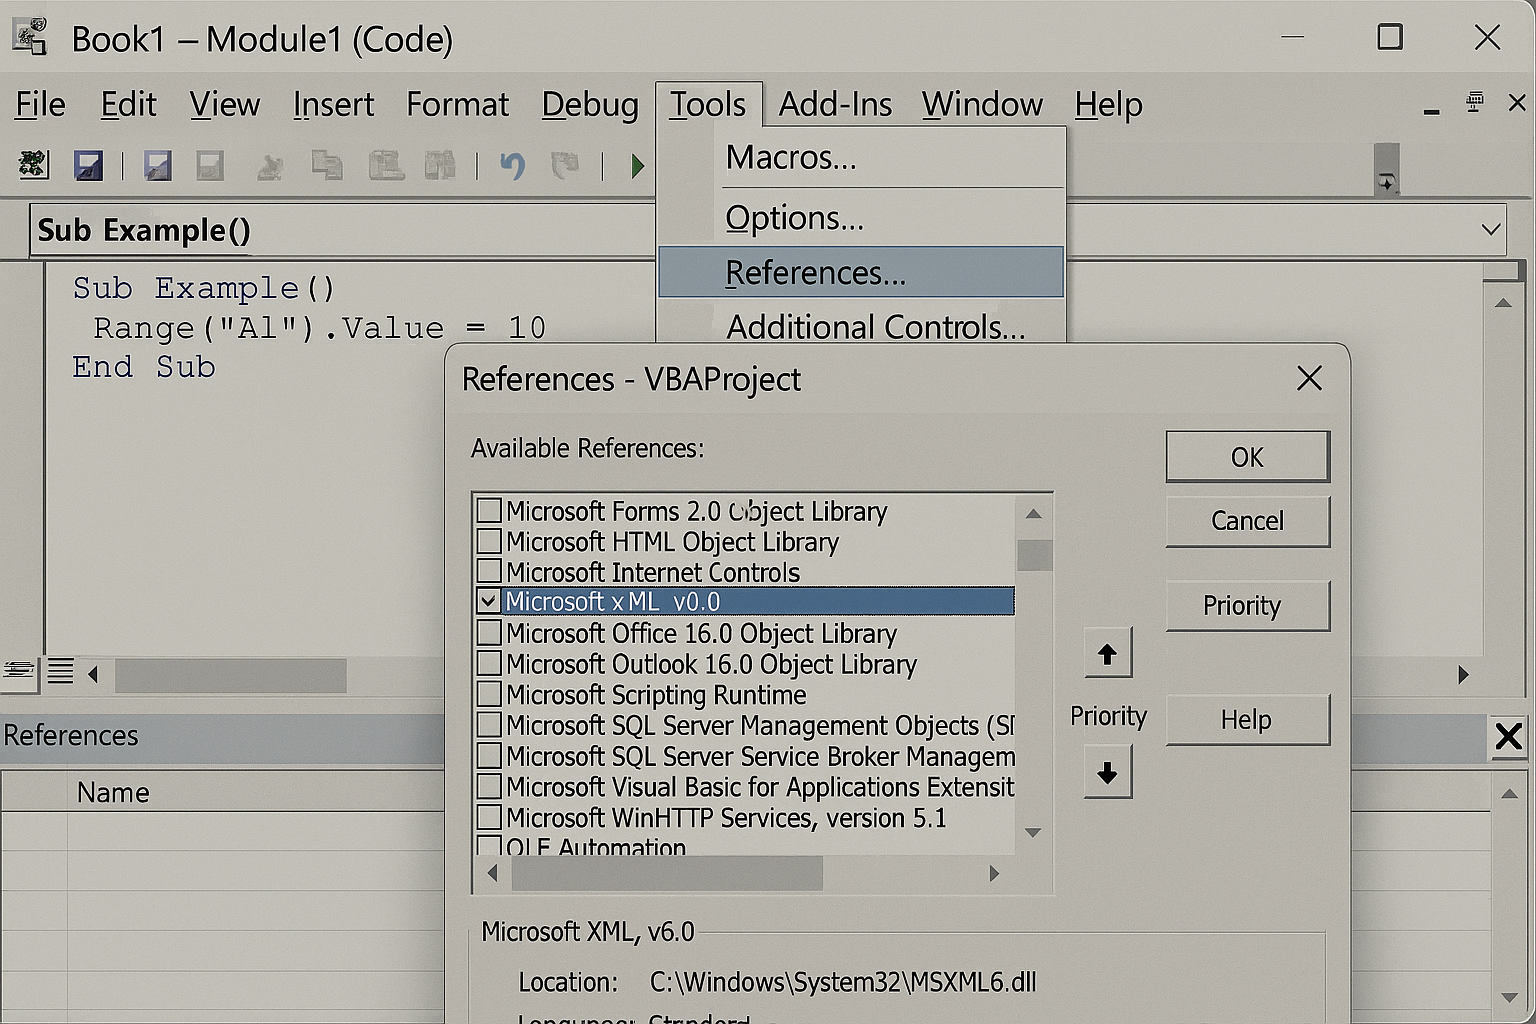Click the greyed-out Redo icon
The height and width of the screenshot is (1024, 1536).
[565, 165]
